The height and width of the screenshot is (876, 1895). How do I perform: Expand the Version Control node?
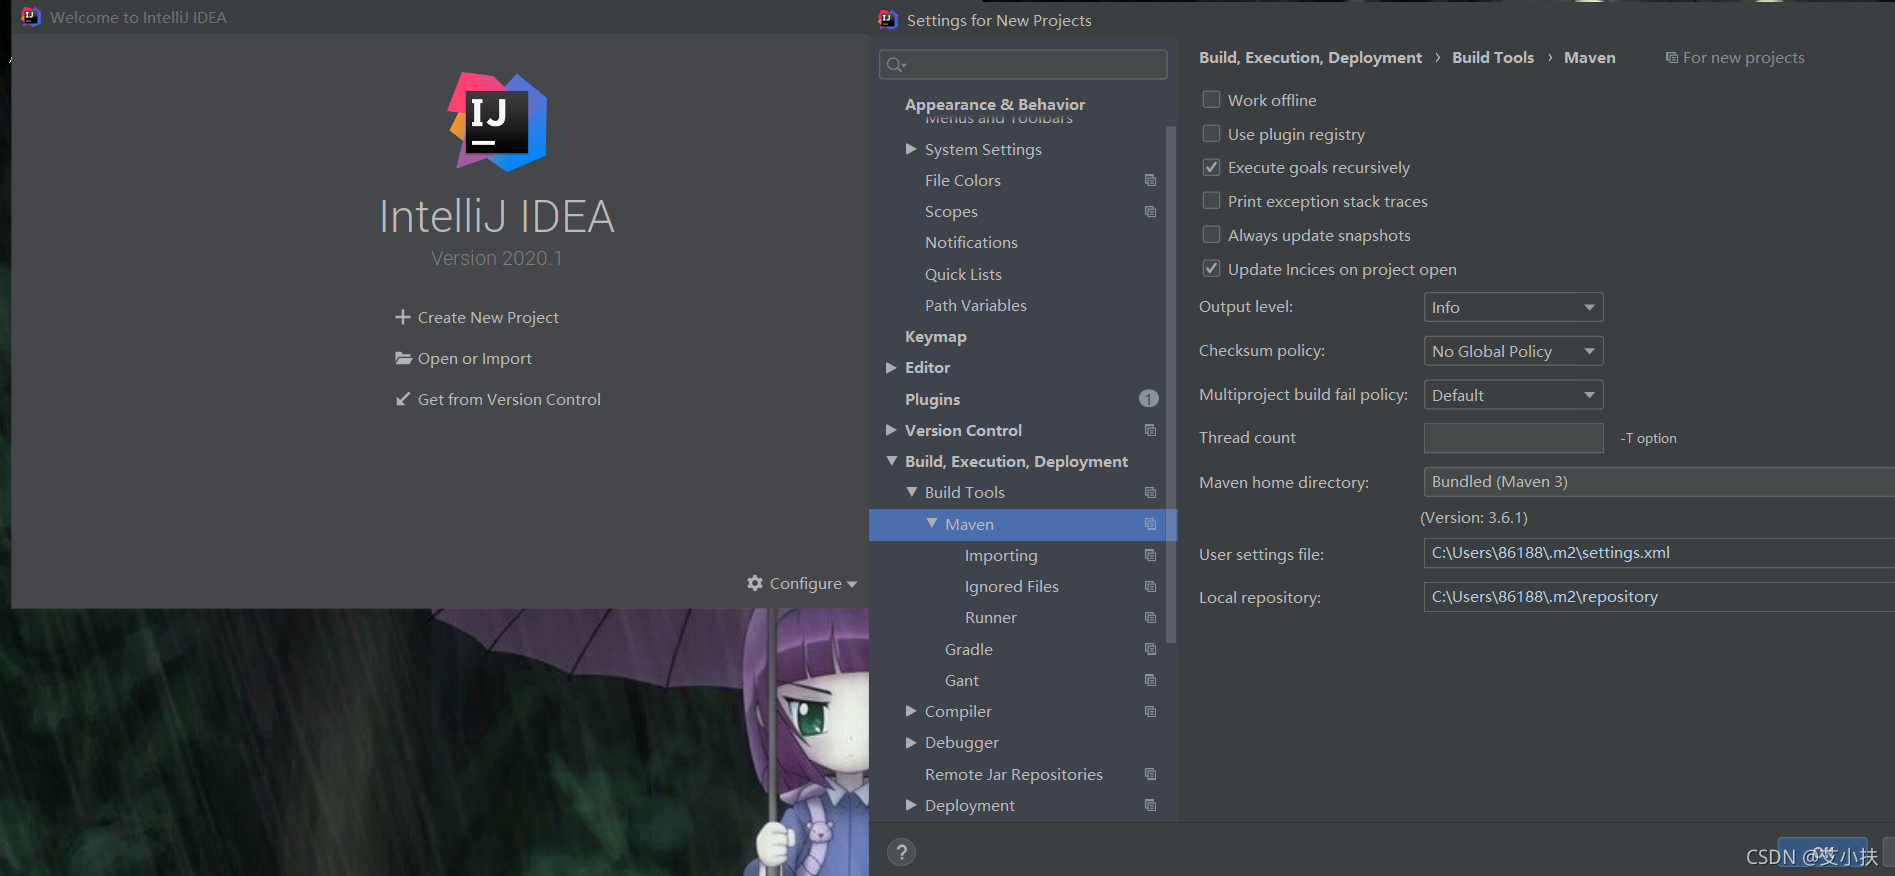click(x=891, y=430)
